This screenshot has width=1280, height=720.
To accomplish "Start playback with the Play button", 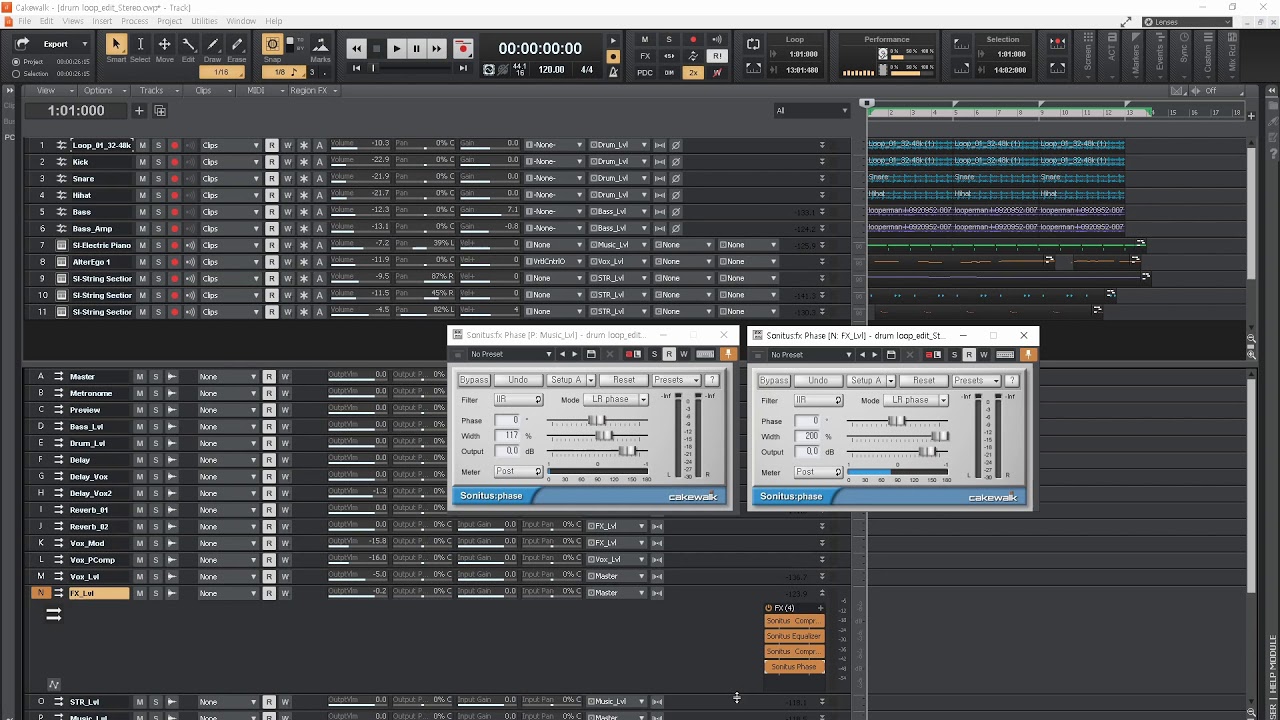I will 396,48.
